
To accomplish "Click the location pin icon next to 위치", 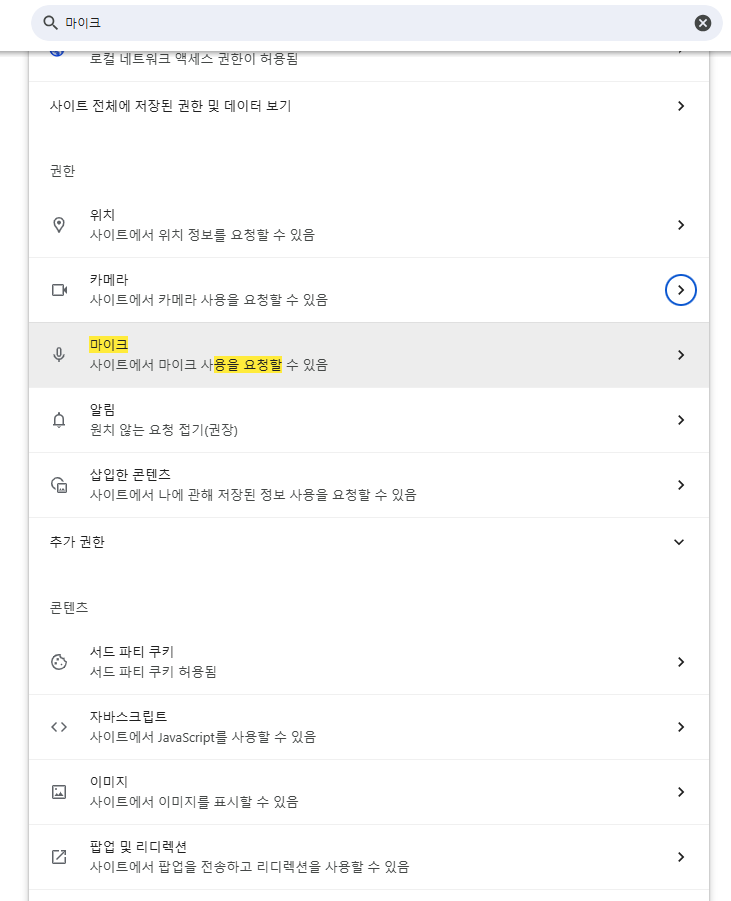I will [59, 225].
